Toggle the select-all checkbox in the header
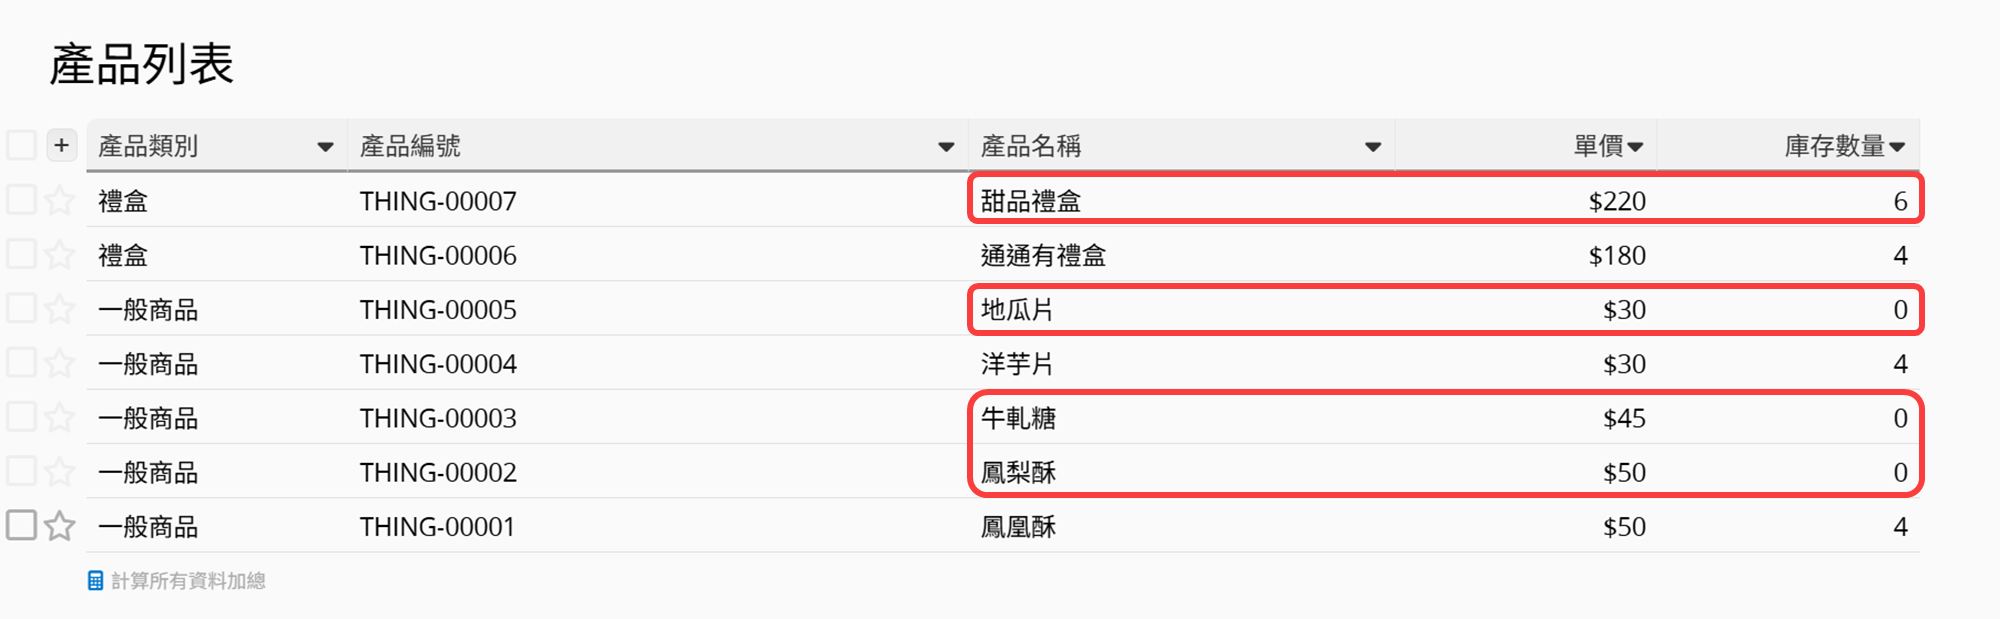Screen dimensions: 2000x619 point(21,145)
